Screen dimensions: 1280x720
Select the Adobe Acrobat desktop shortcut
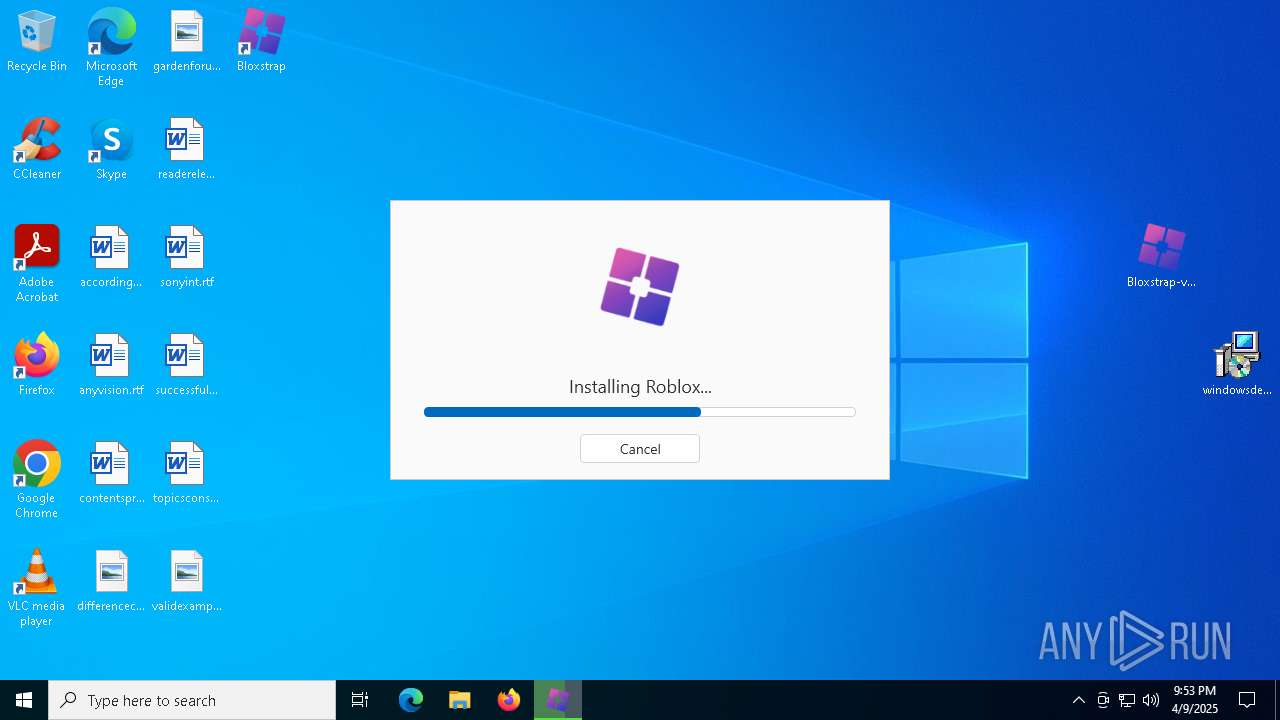pyautogui.click(x=37, y=264)
